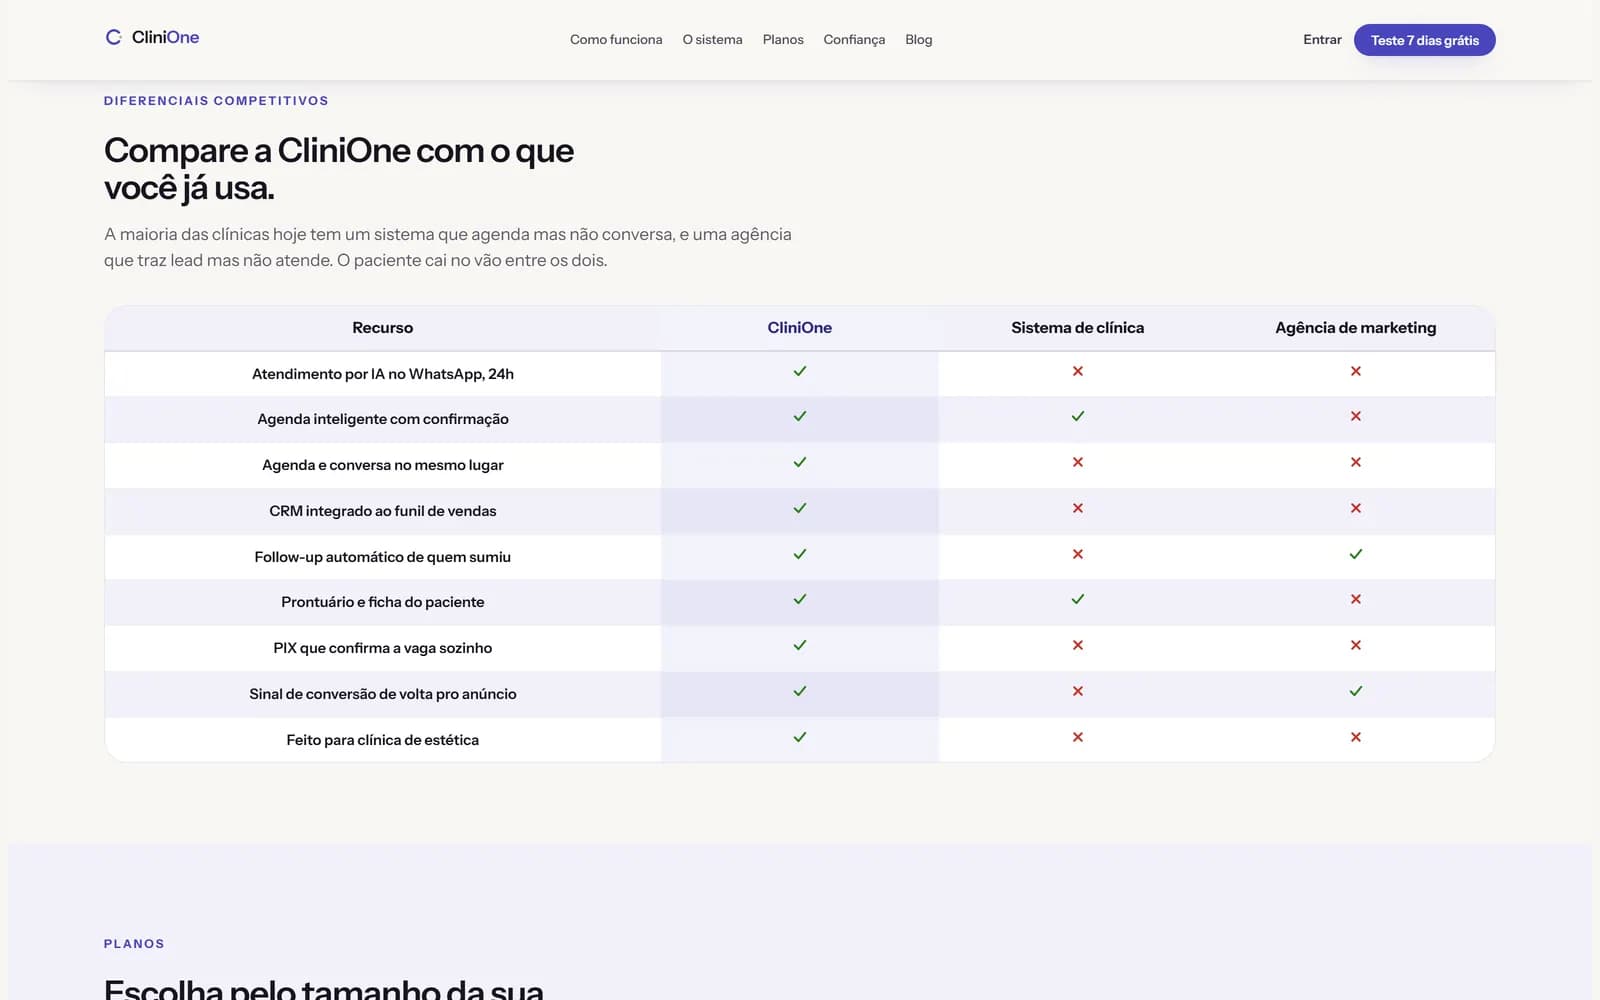The image size is (1600, 1000).
Task: Click Agência de marketing X for CRM integrado
Action: (x=1356, y=508)
